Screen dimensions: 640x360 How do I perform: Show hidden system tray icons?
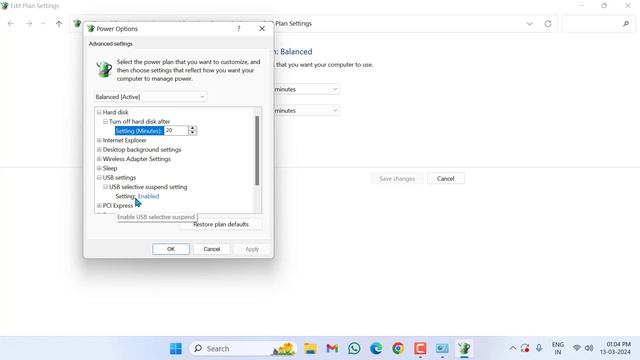tap(513, 348)
